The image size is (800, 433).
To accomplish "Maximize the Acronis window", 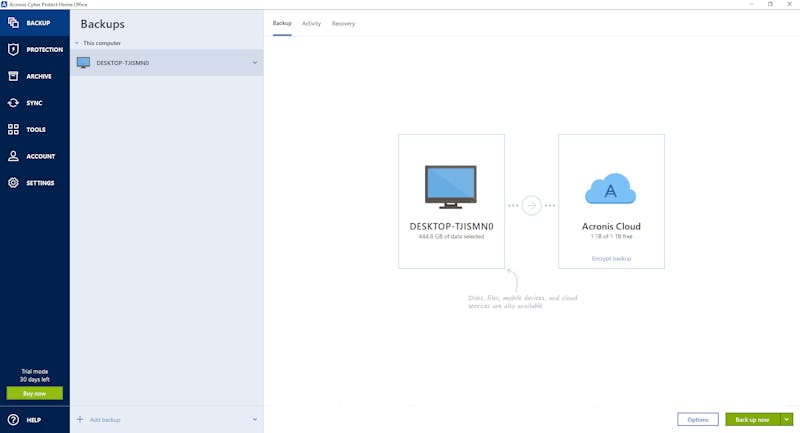I will (770, 4).
